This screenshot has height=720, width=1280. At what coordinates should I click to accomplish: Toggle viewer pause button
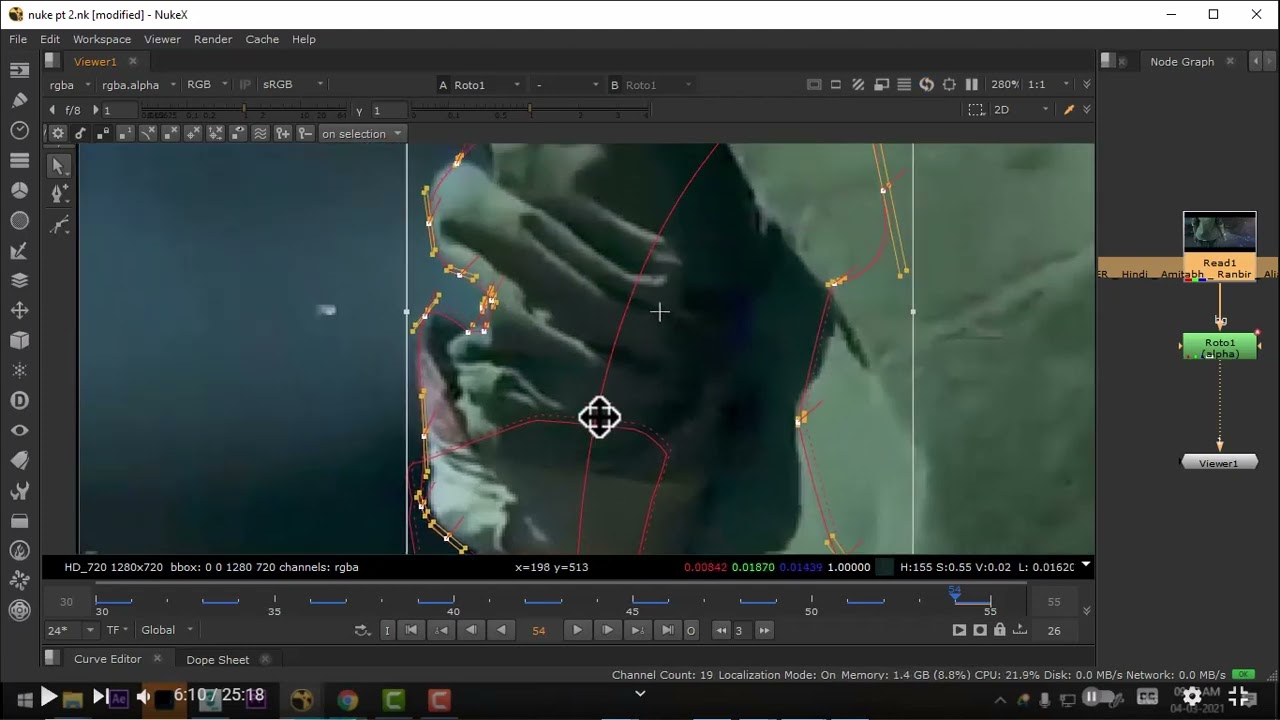(971, 85)
